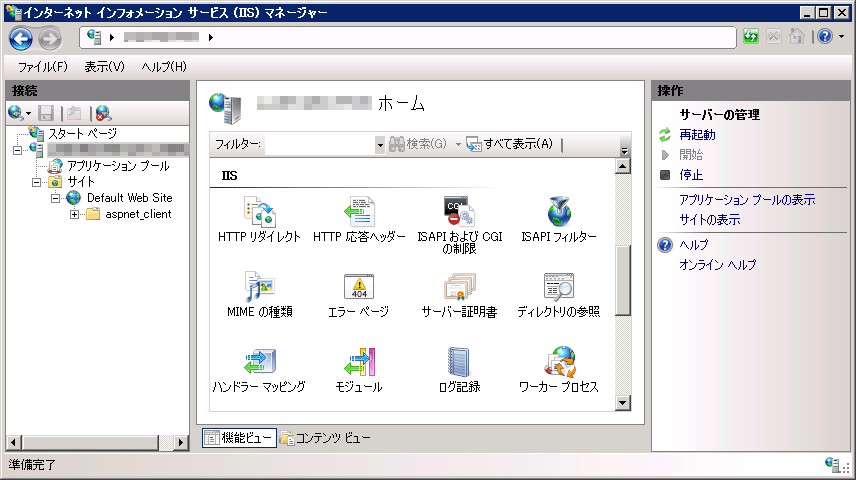
Task: Open the ディレクトリの参照 feature
Action: point(559,295)
